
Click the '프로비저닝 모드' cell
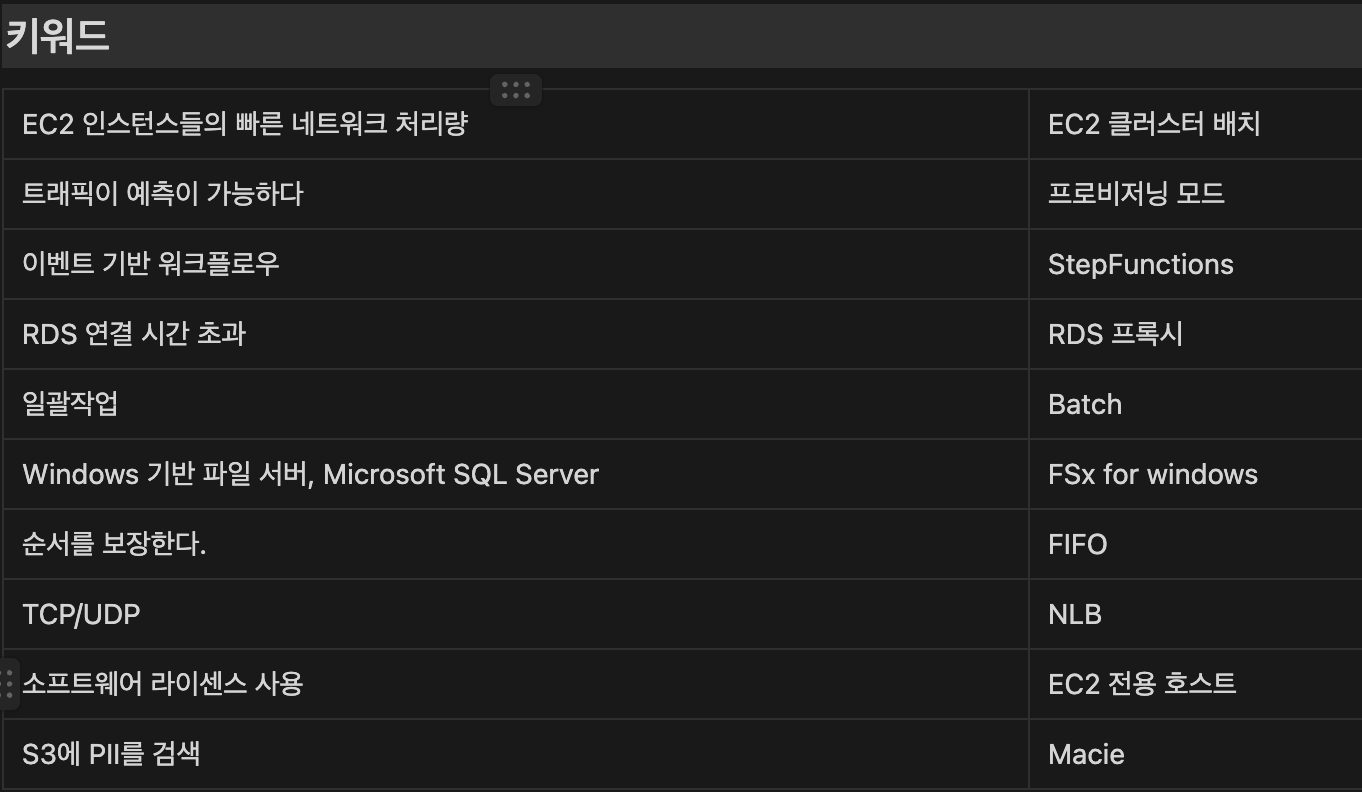click(x=1196, y=194)
